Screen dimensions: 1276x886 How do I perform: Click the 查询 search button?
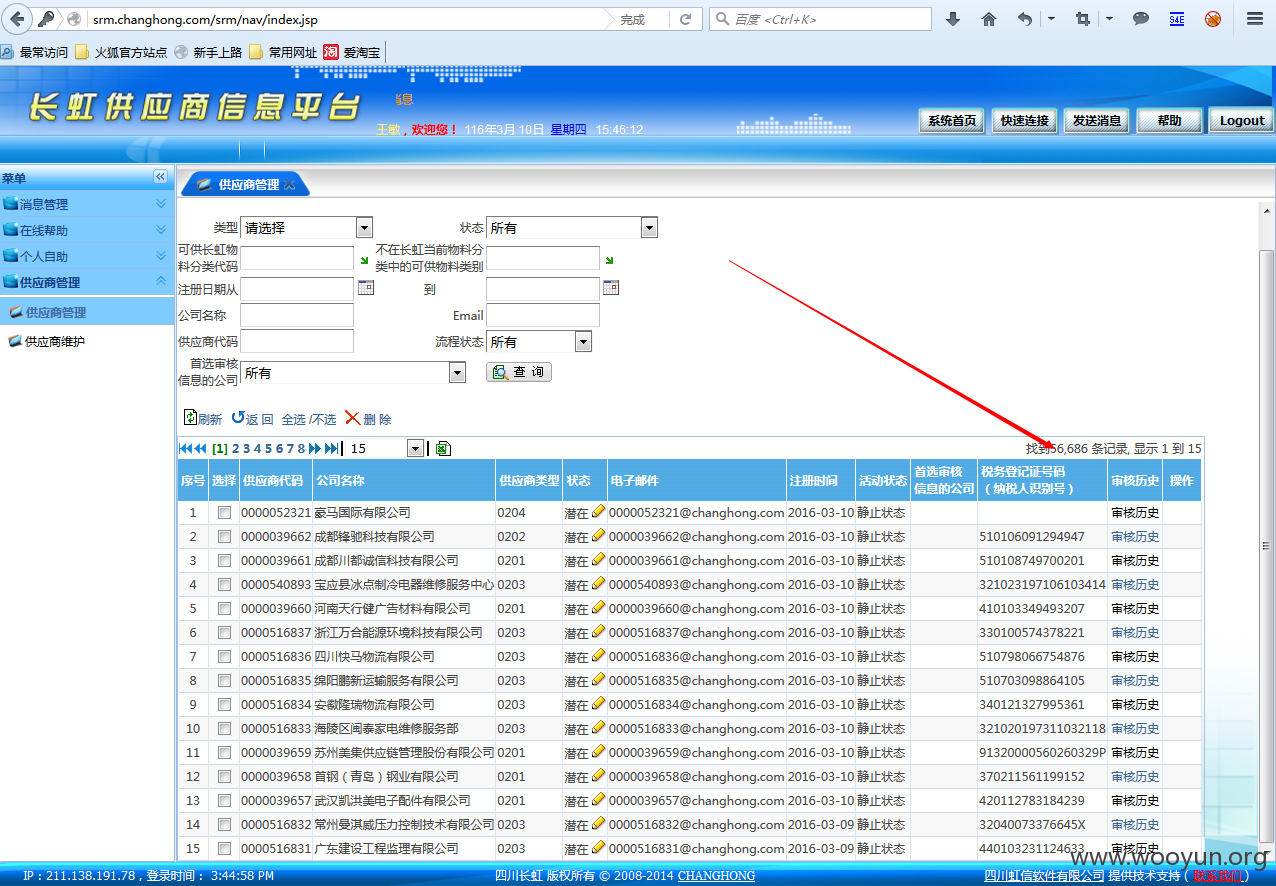(518, 372)
